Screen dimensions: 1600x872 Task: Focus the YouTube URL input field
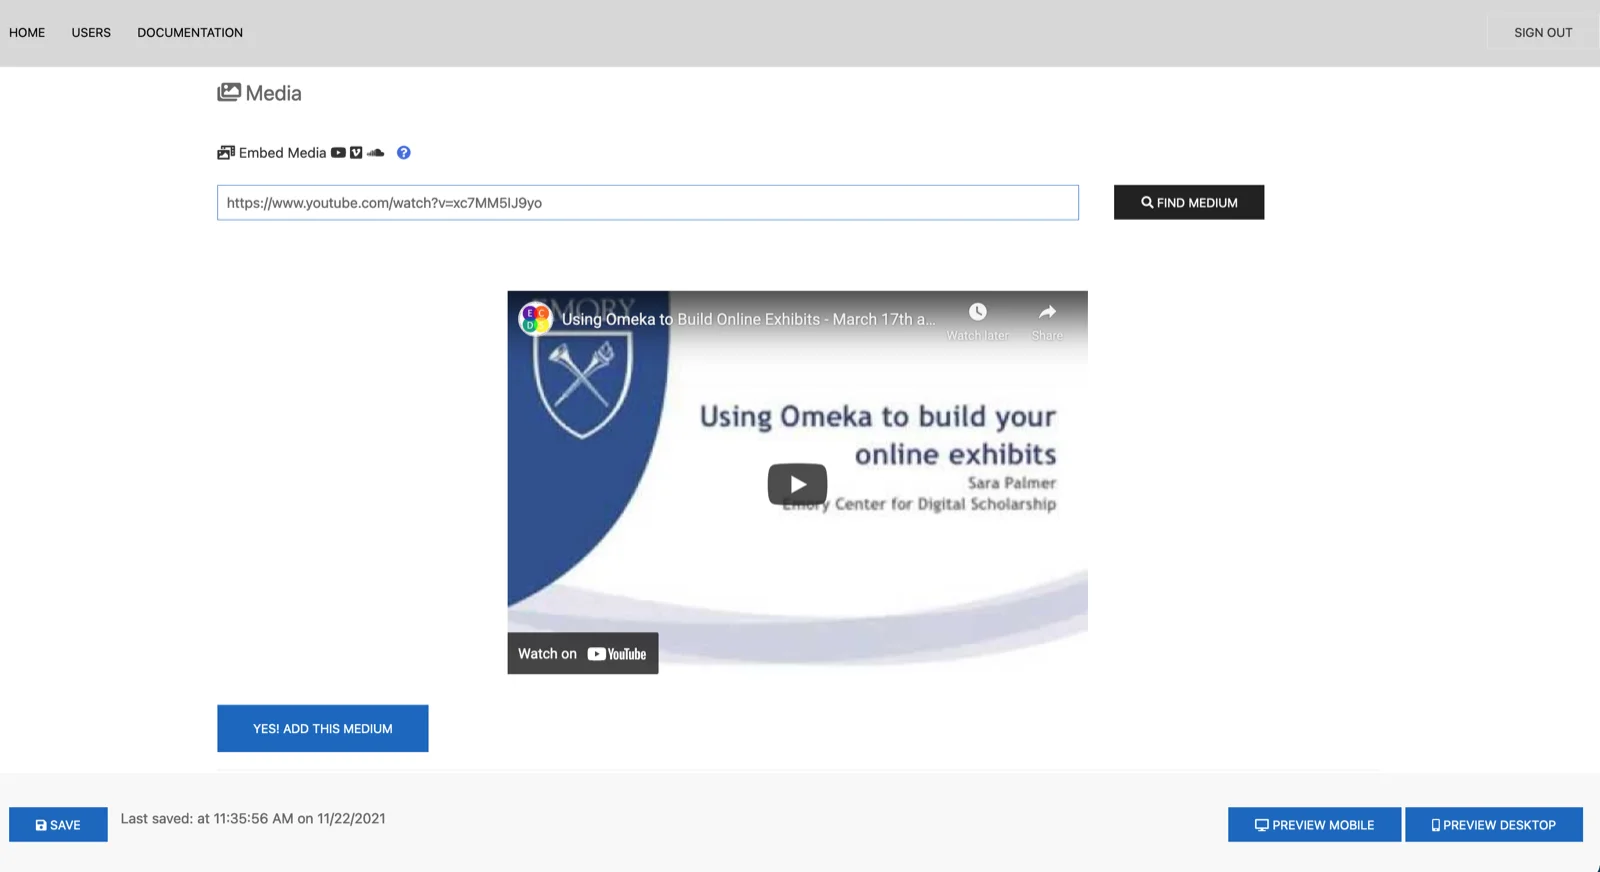[648, 202]
